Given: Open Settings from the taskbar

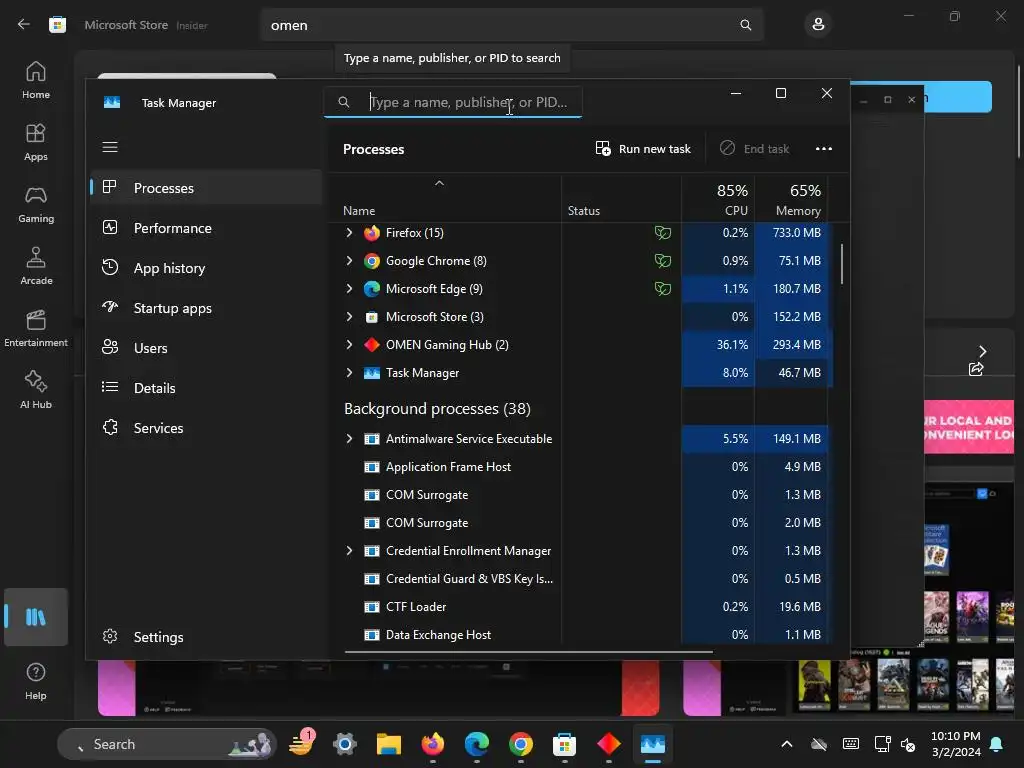Looking at the screenshot, I should click(x=344, y=744).
